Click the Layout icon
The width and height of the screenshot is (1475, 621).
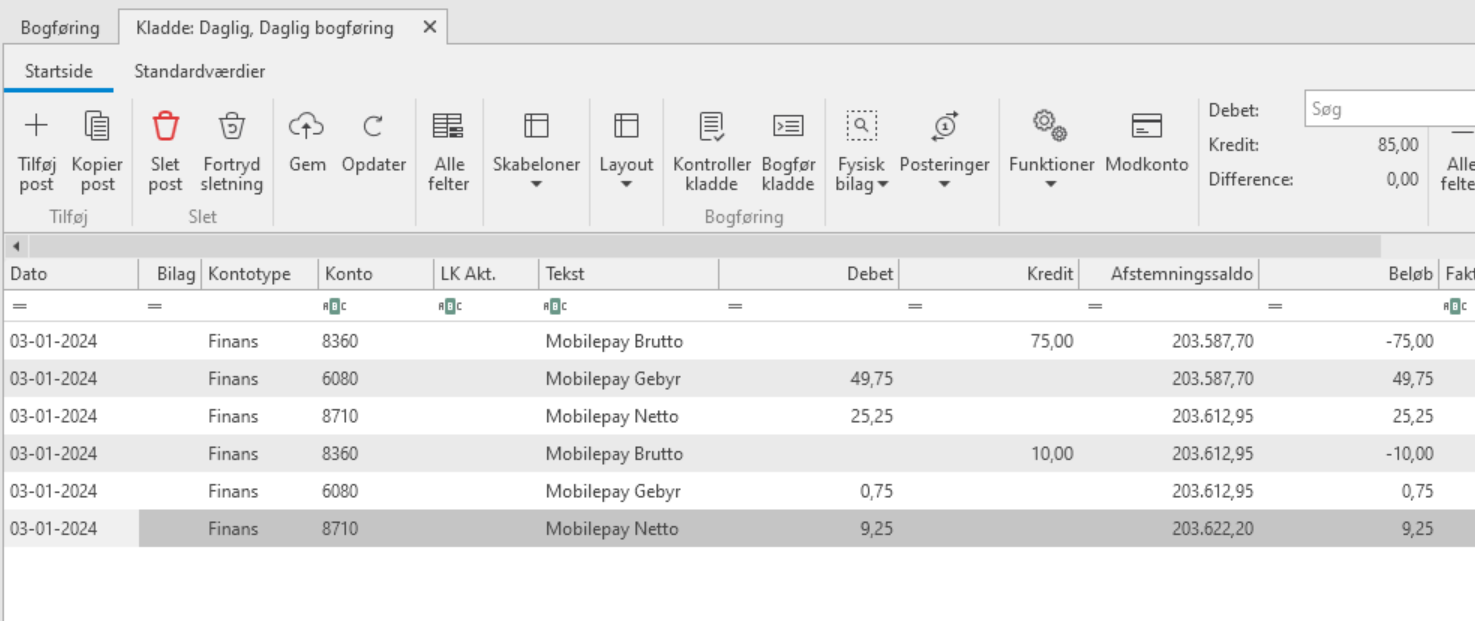coord(626,125)
